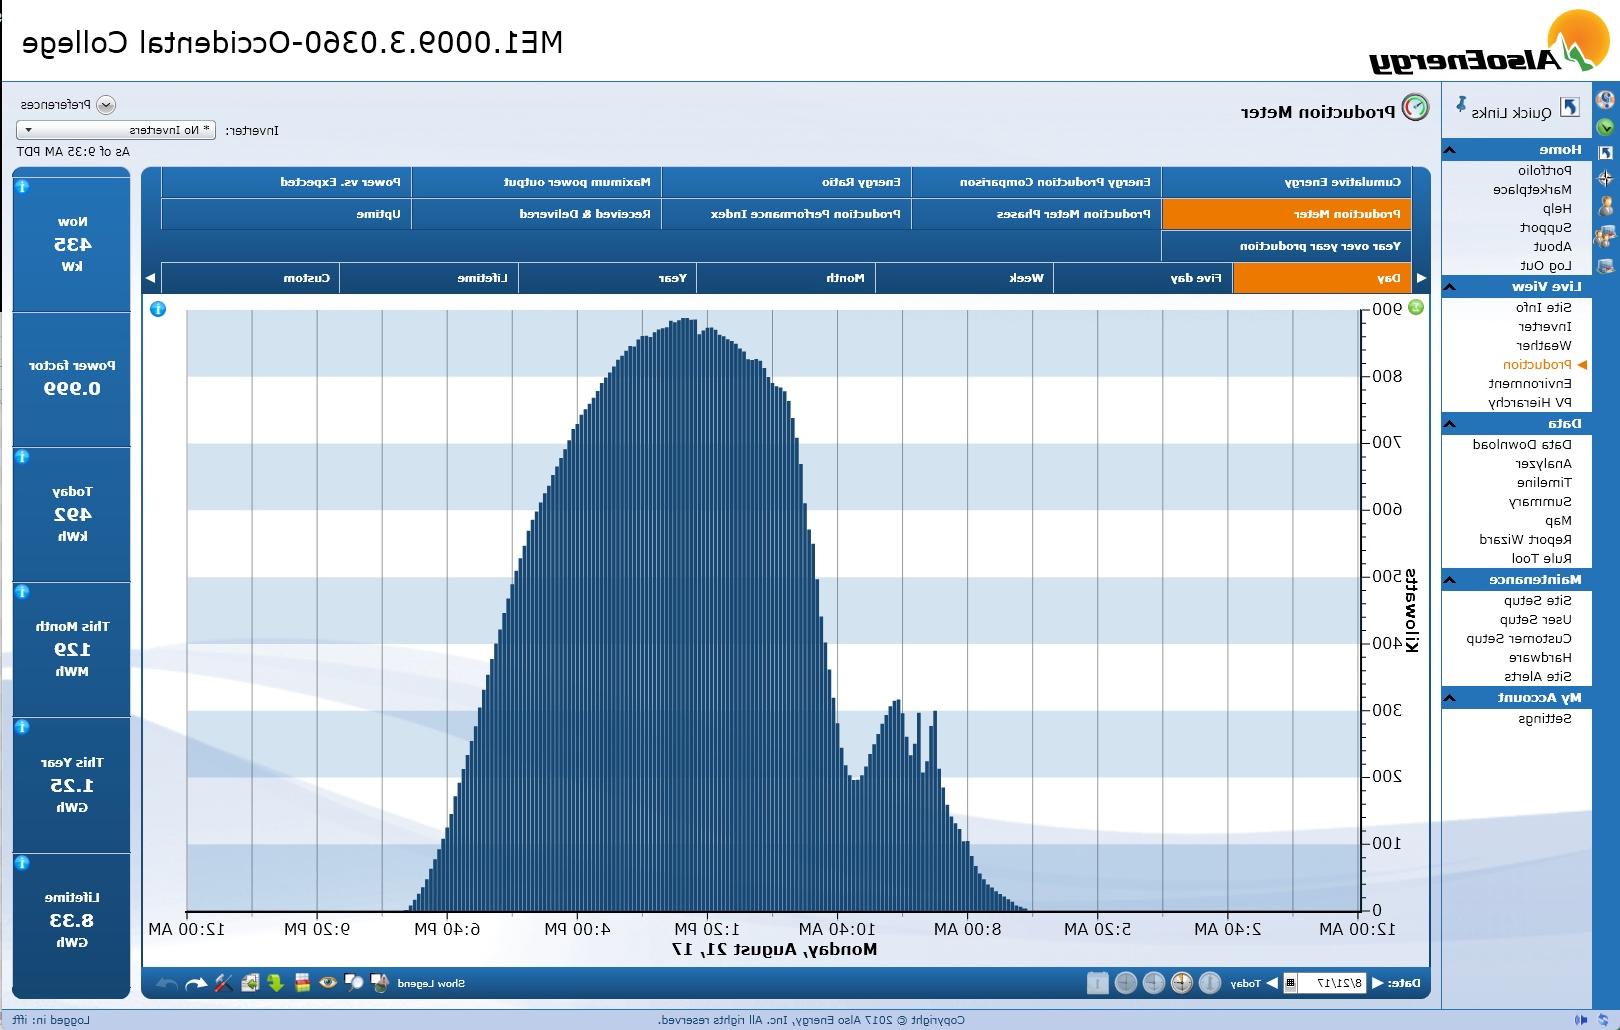Open Production Performance Index tab
The height and width of the screenshot is (1030, 1620).
[x=786, y=214]
